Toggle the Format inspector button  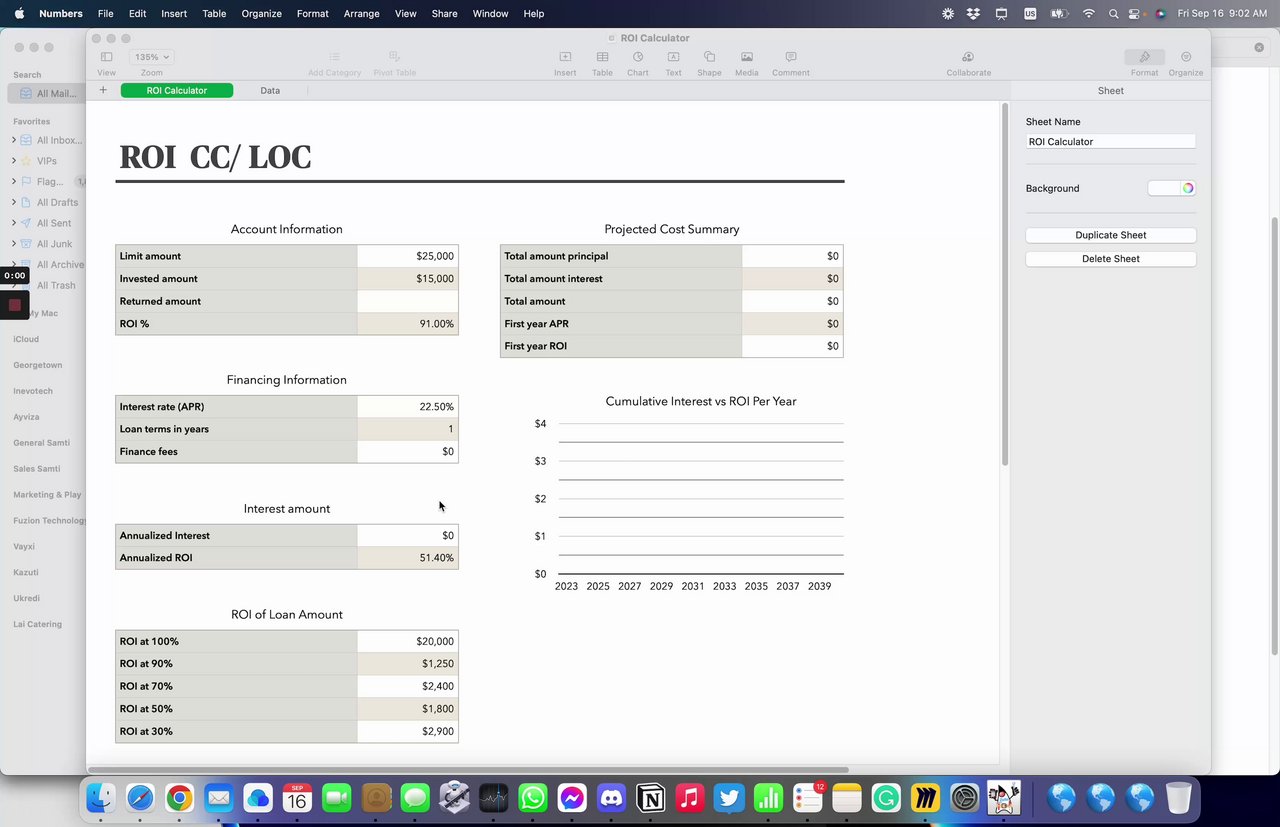pyautogui.click(x=1144, y=57)
